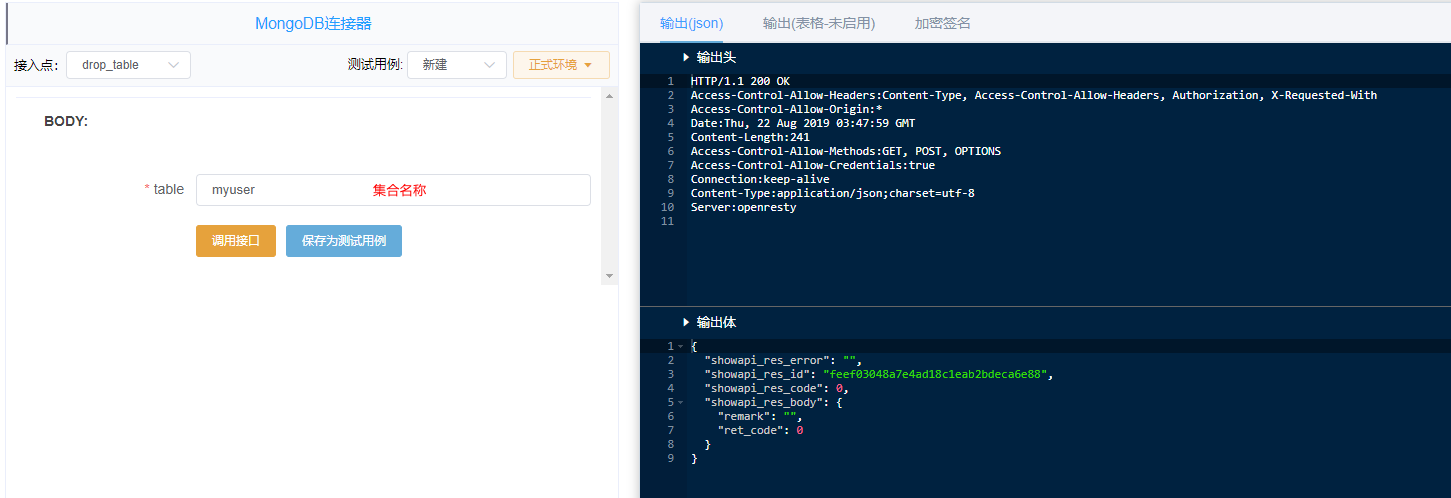Viewport: 1451px width, 498px height.
Task: Click the 调用接口 button
Action: [x=236, y=241]
